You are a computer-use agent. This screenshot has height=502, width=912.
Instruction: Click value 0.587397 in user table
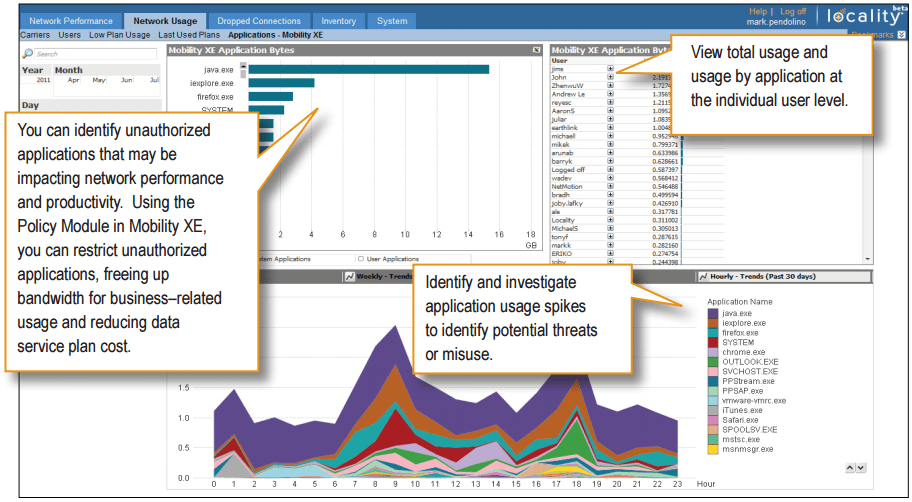coord(665,170)
